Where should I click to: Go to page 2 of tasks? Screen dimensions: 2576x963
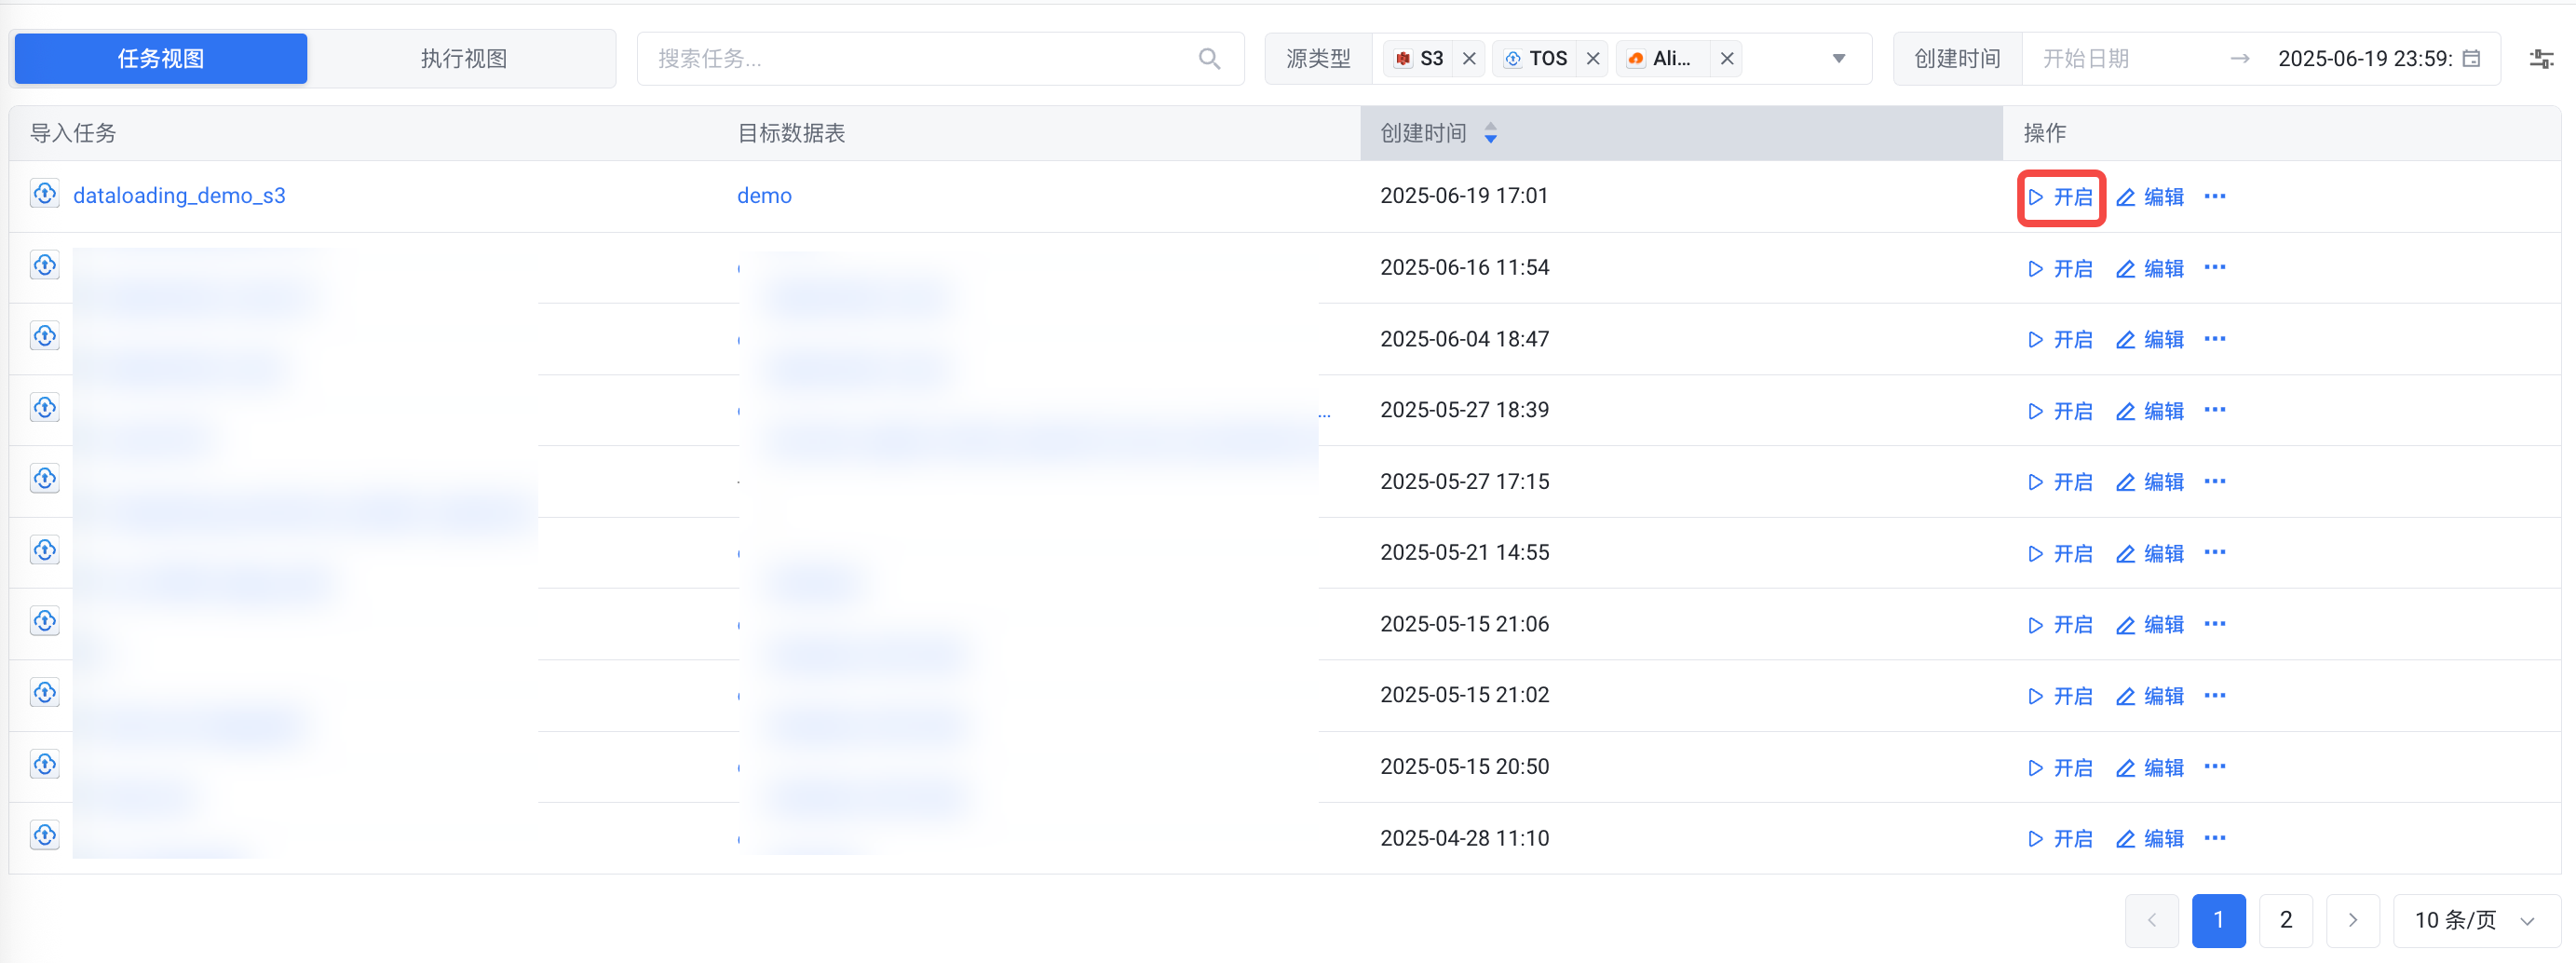click(2285, 920)
